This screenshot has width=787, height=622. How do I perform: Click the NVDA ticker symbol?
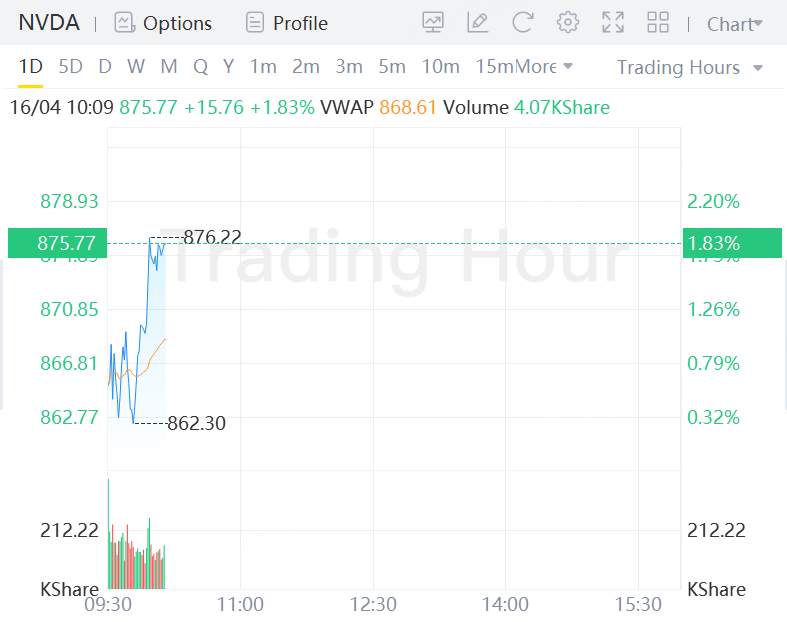[x=49, y=23]
